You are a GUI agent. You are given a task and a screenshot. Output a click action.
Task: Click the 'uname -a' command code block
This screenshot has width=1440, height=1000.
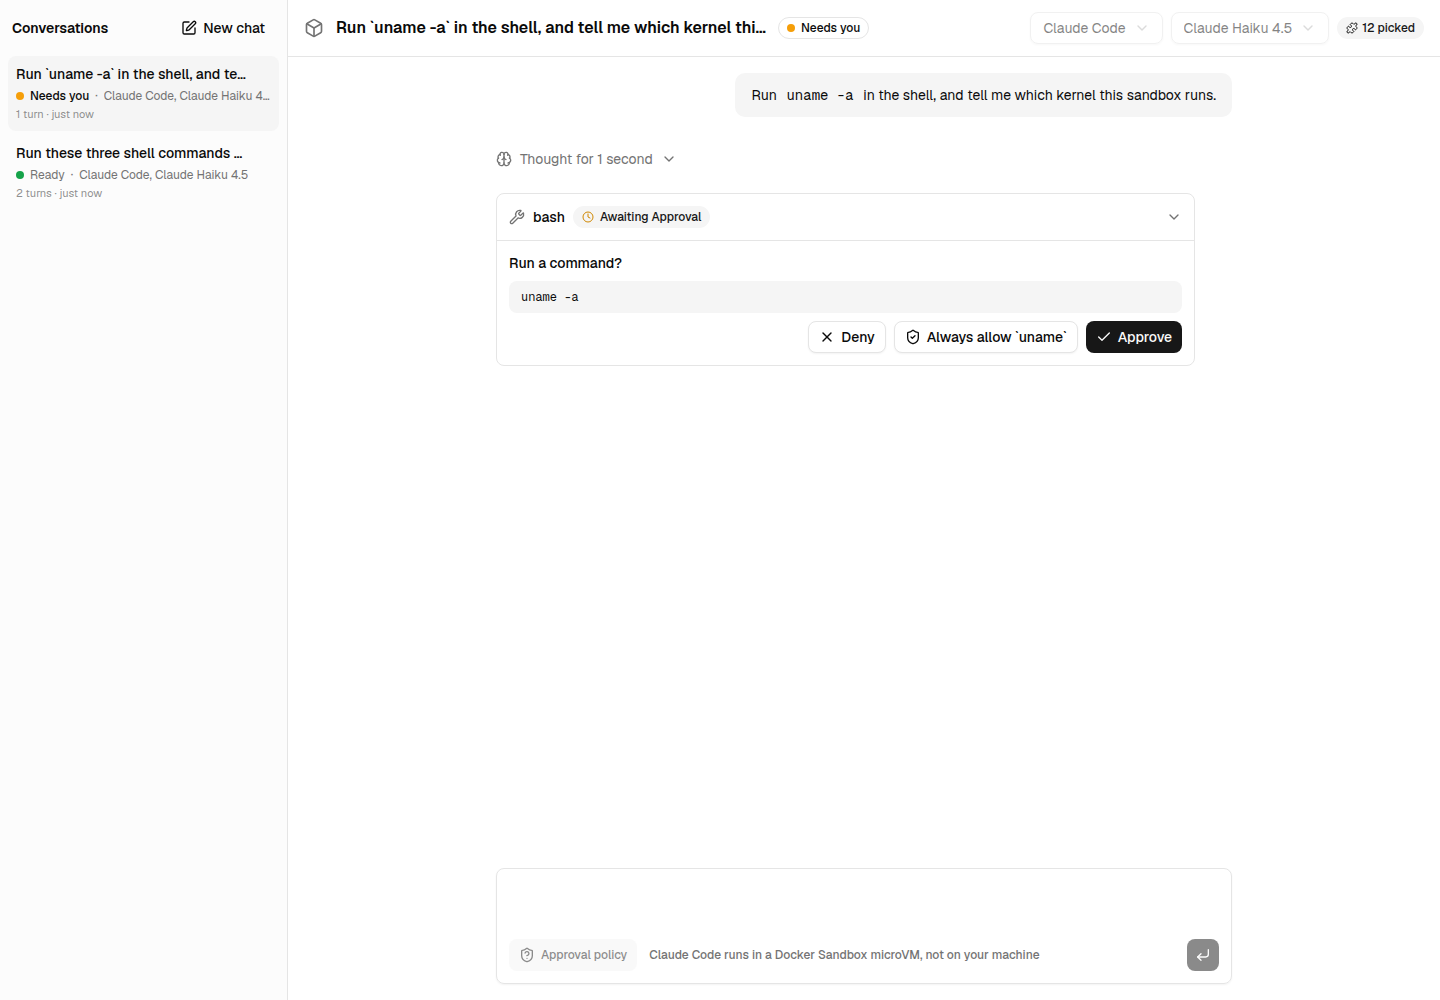[x=845, y=297]
